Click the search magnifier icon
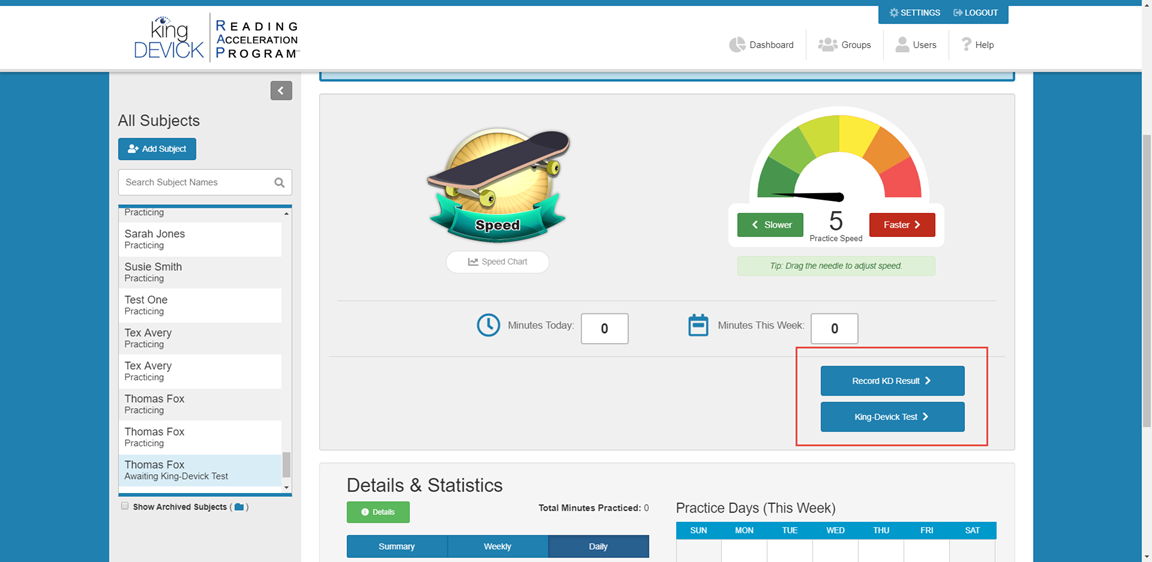 (x=279, y=182)
